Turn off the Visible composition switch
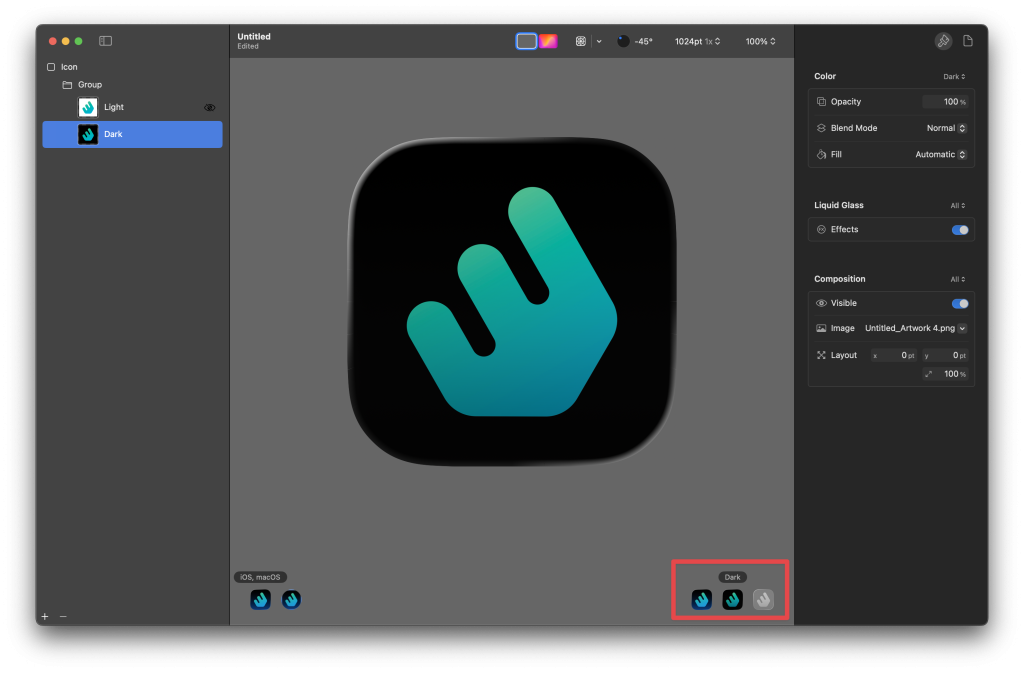The height and width of the screenshot is (673, 1024). (959, 303)
